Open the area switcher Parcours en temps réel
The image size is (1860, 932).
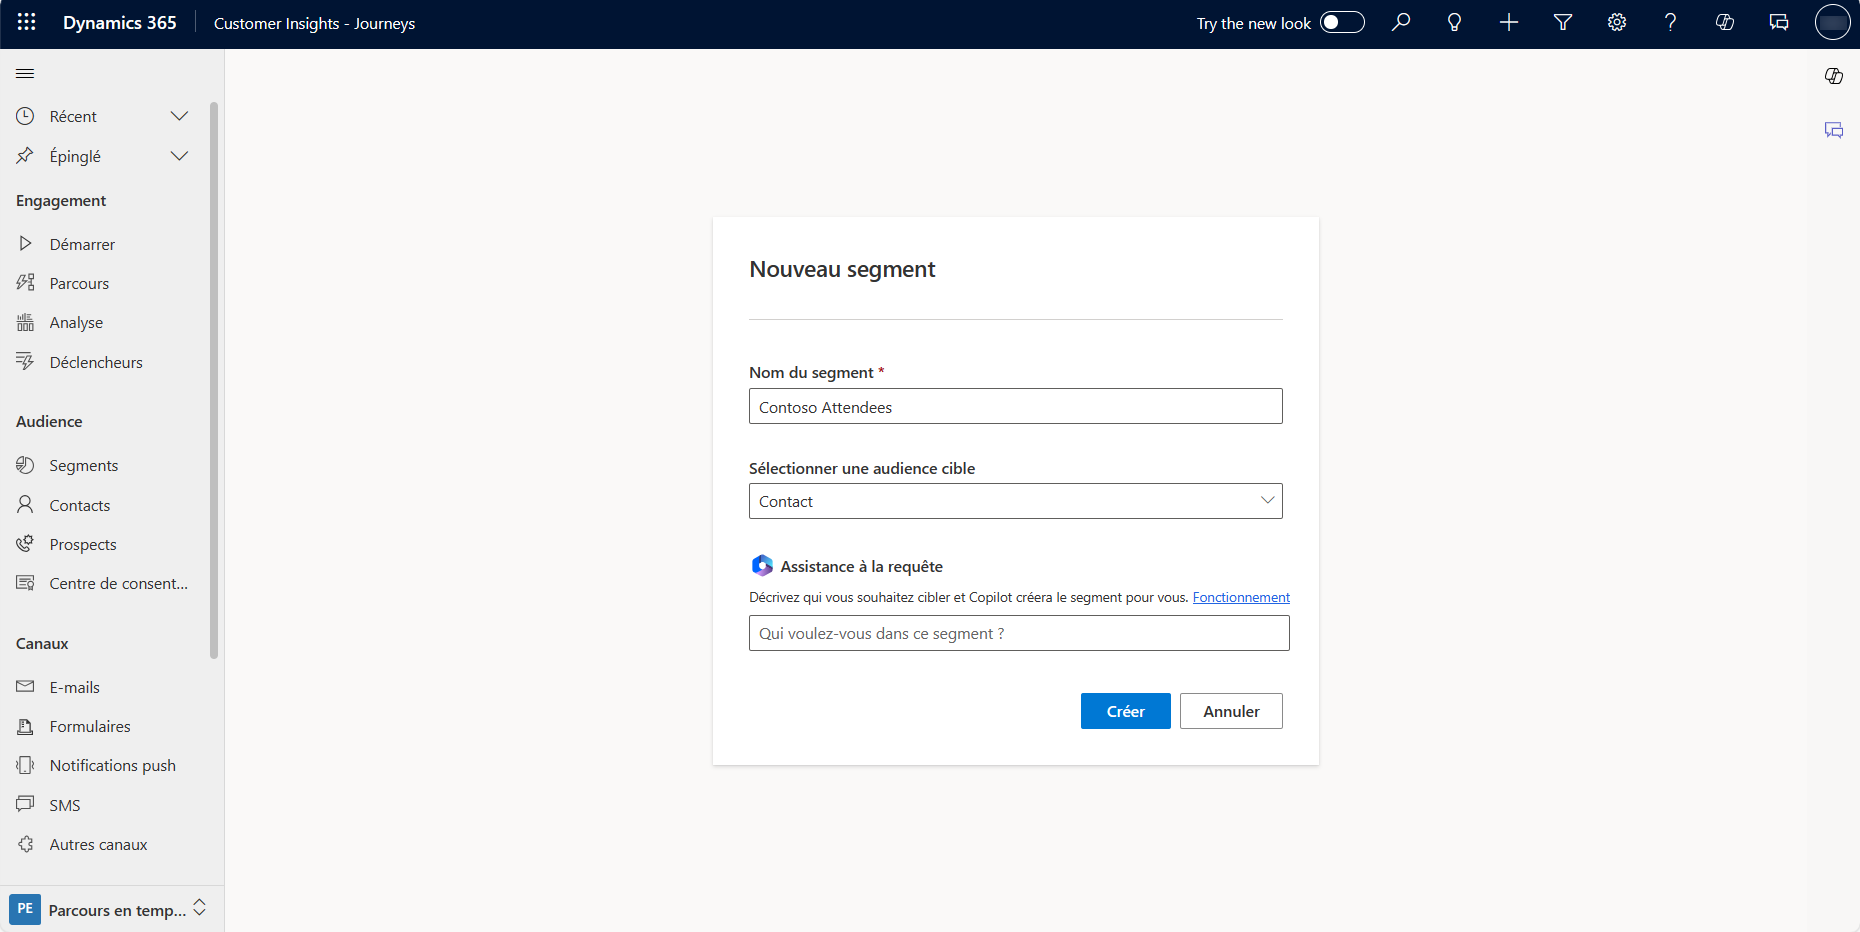[112, 909]
